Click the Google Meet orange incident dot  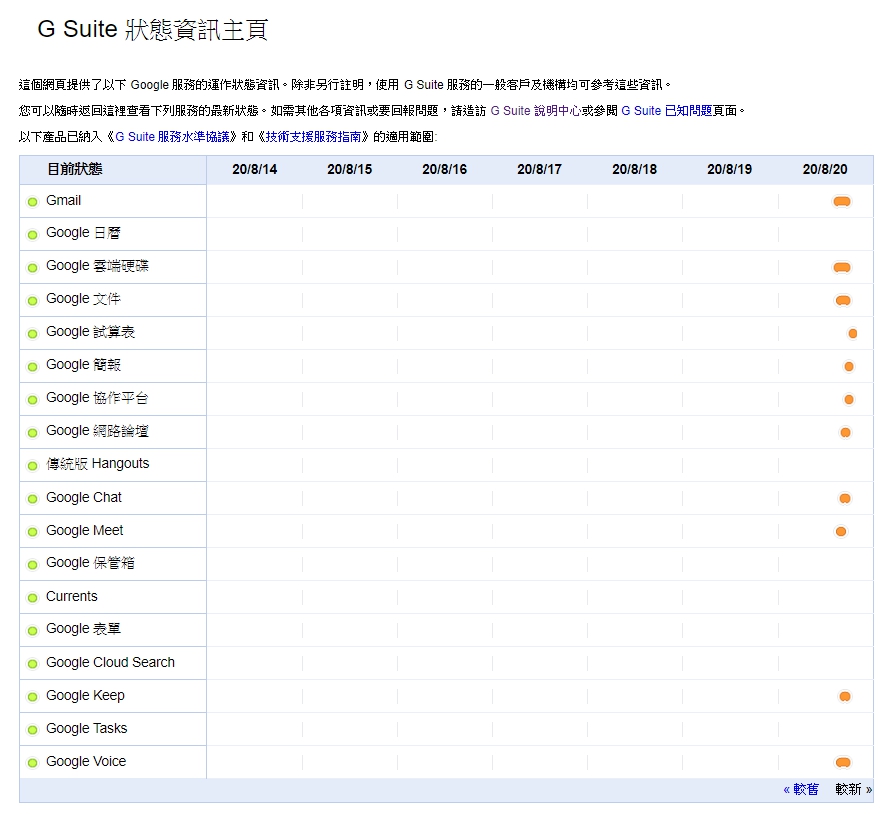841,531
